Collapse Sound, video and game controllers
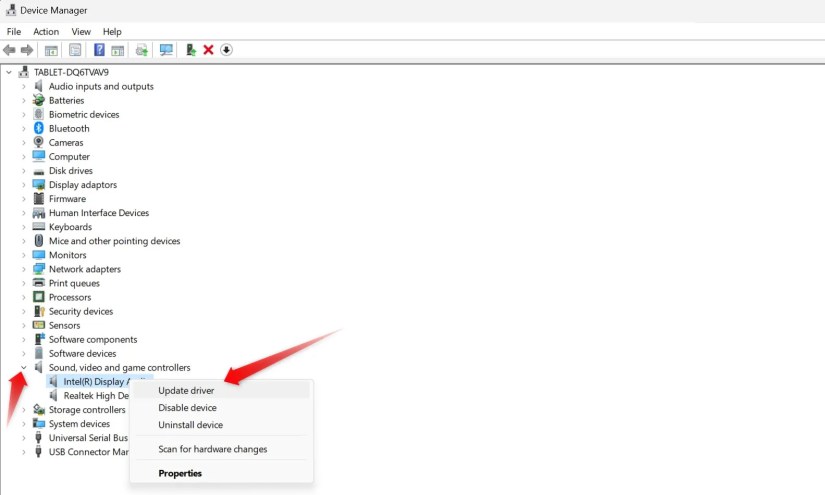Screen dimensions: 825x495 click(x=24, y=367)
